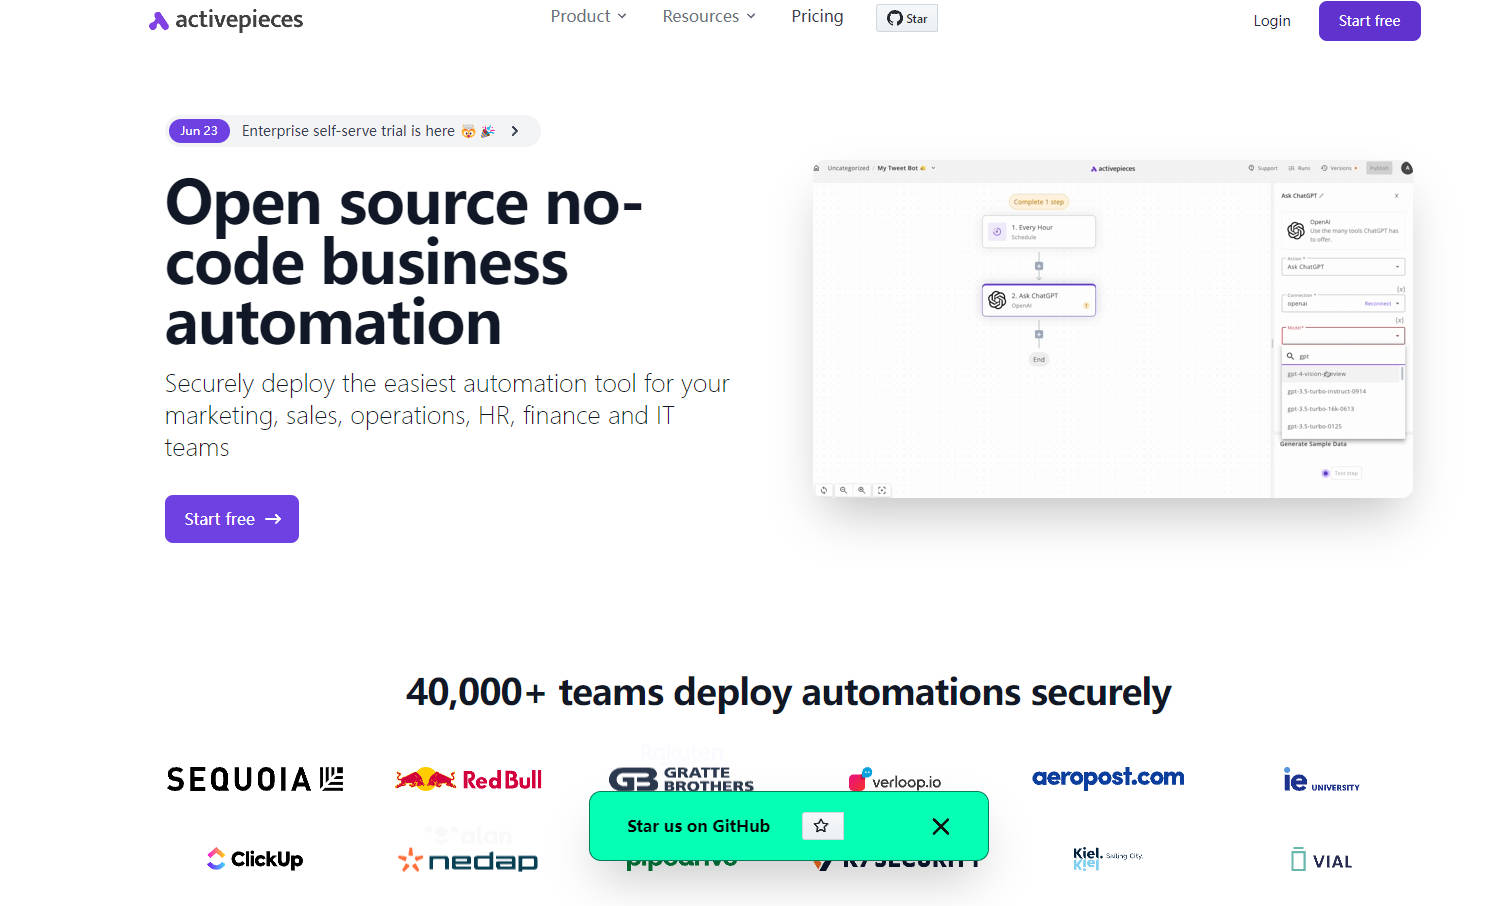The image size is (1498, 906).
Task: Go to Login
Action: click(x=1271, y=21)
